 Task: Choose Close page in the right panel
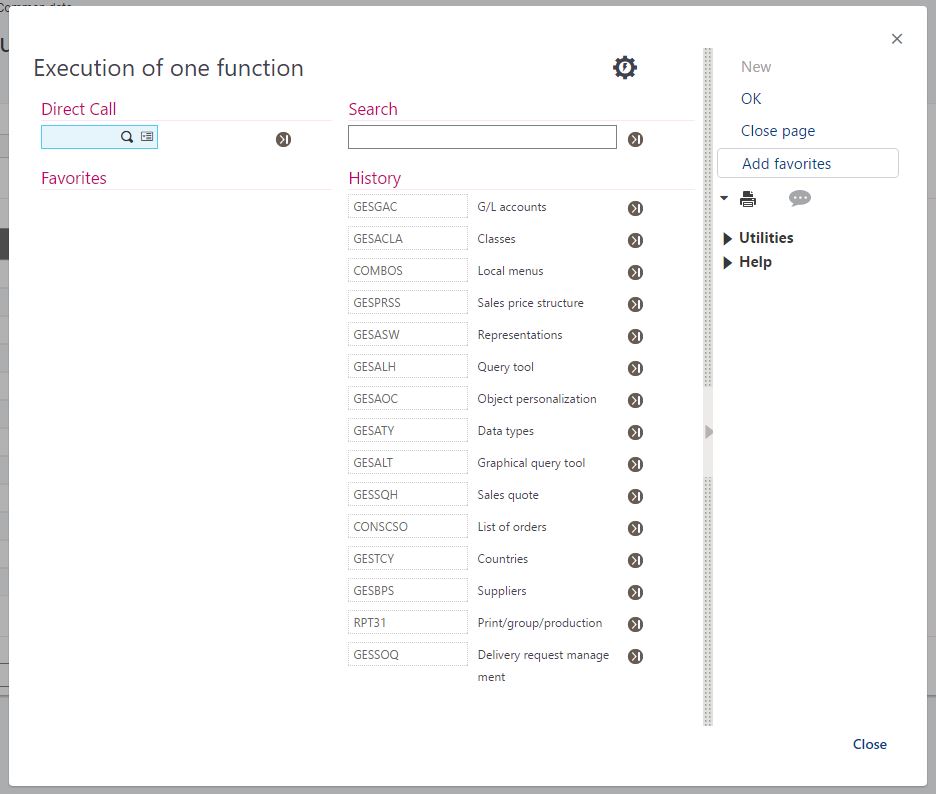(x=777, y=131)
